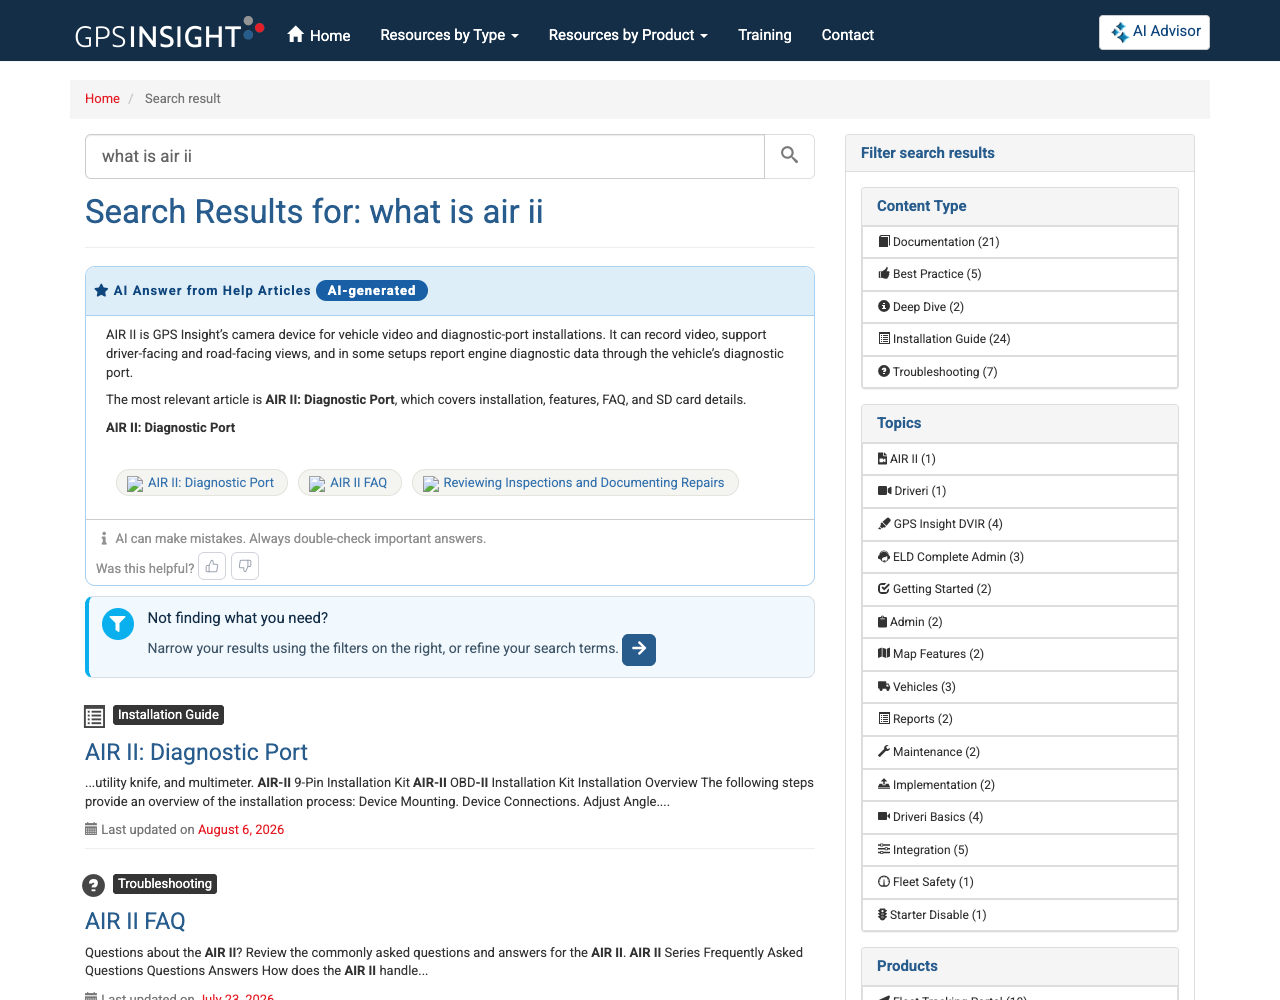This screenshot has width=1280, height=1000.
Task: Click Home in the top navigation
Action: pyautogui.click(x=319, y=35)
